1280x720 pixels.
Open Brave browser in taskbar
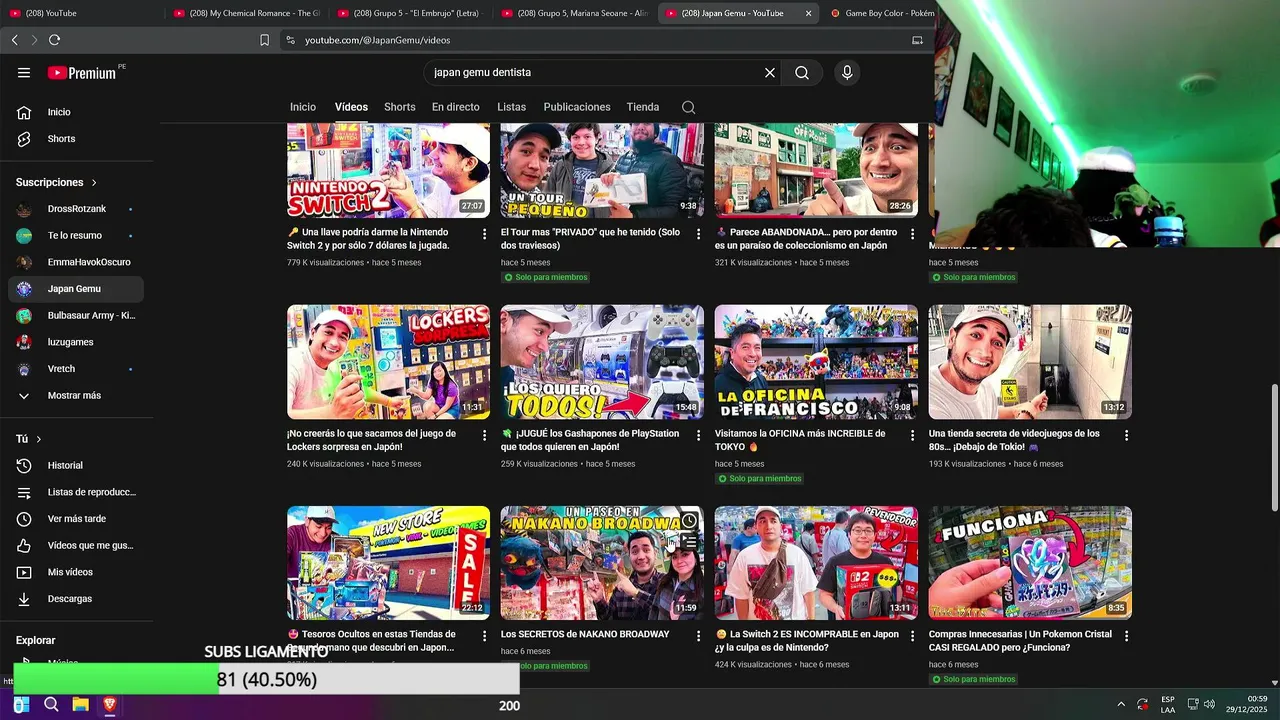(109, 705)
